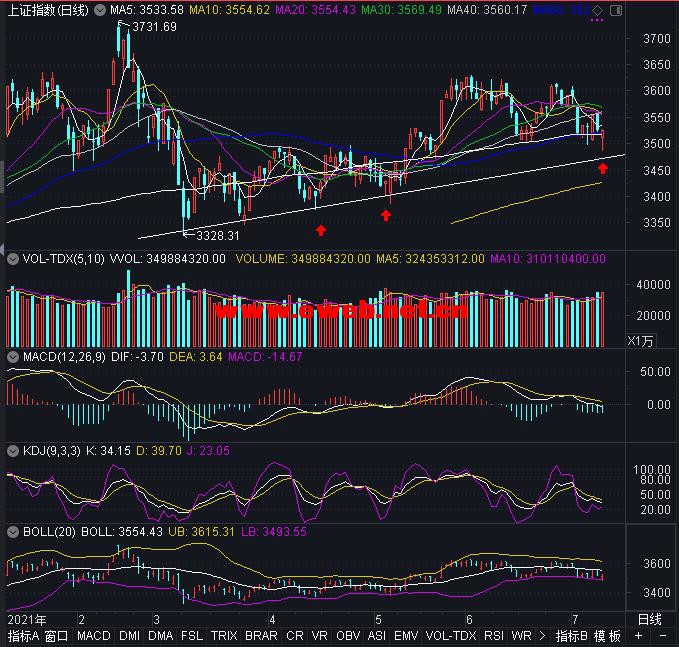Click the red arrow marker near May low
This screenshot has width=679, height=647.
[x=386, y=215]
